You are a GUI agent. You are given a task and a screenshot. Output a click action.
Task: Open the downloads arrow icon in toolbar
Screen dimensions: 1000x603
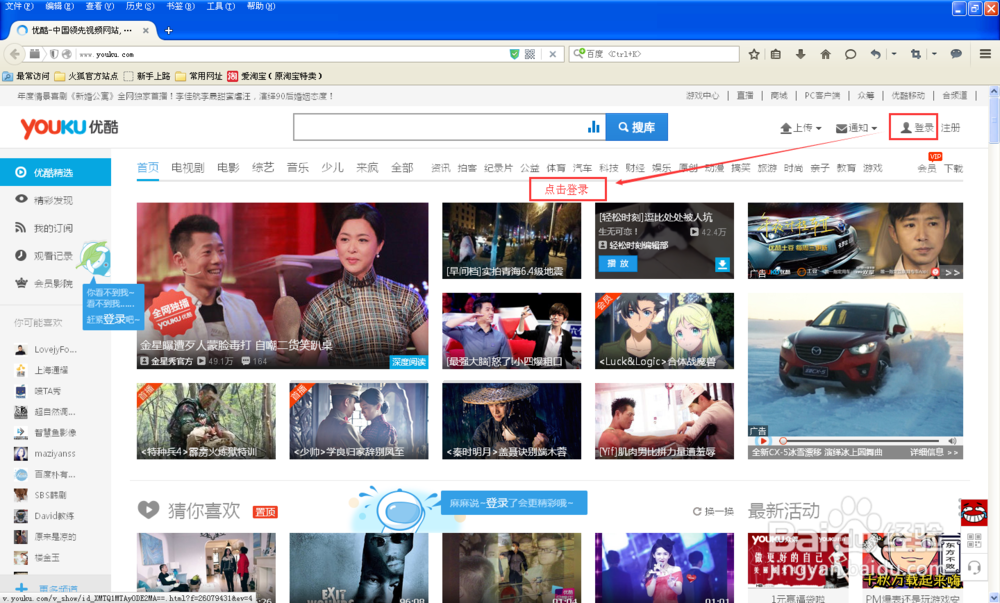800,54
